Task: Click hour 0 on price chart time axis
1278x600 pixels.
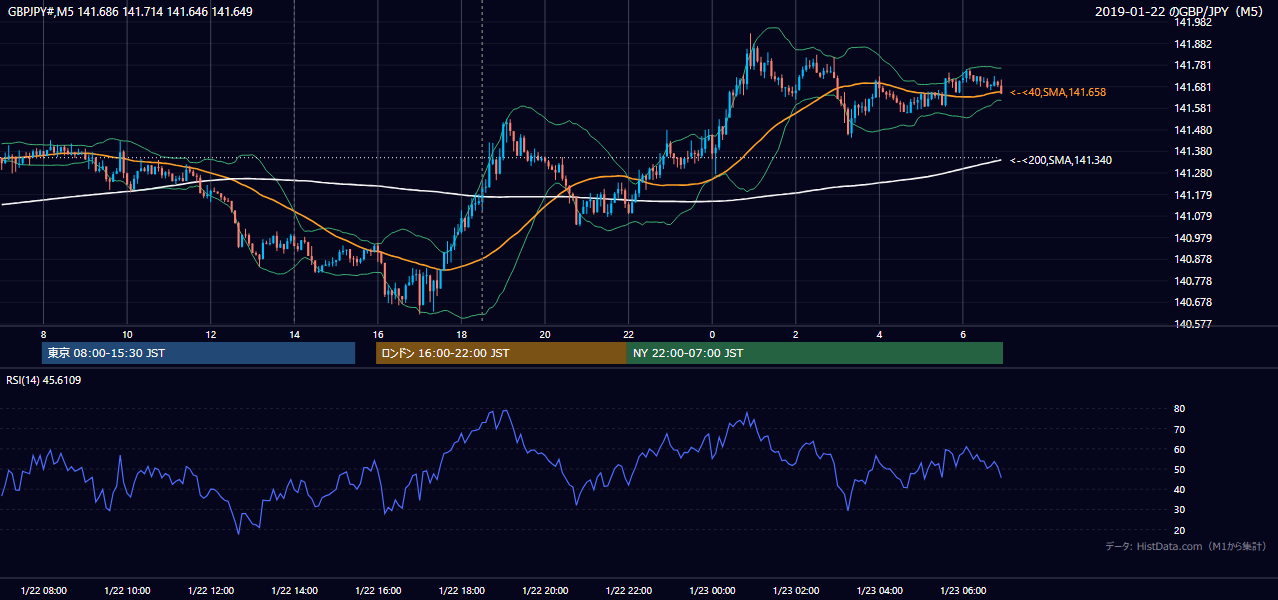Action: (x=712, y=334)
